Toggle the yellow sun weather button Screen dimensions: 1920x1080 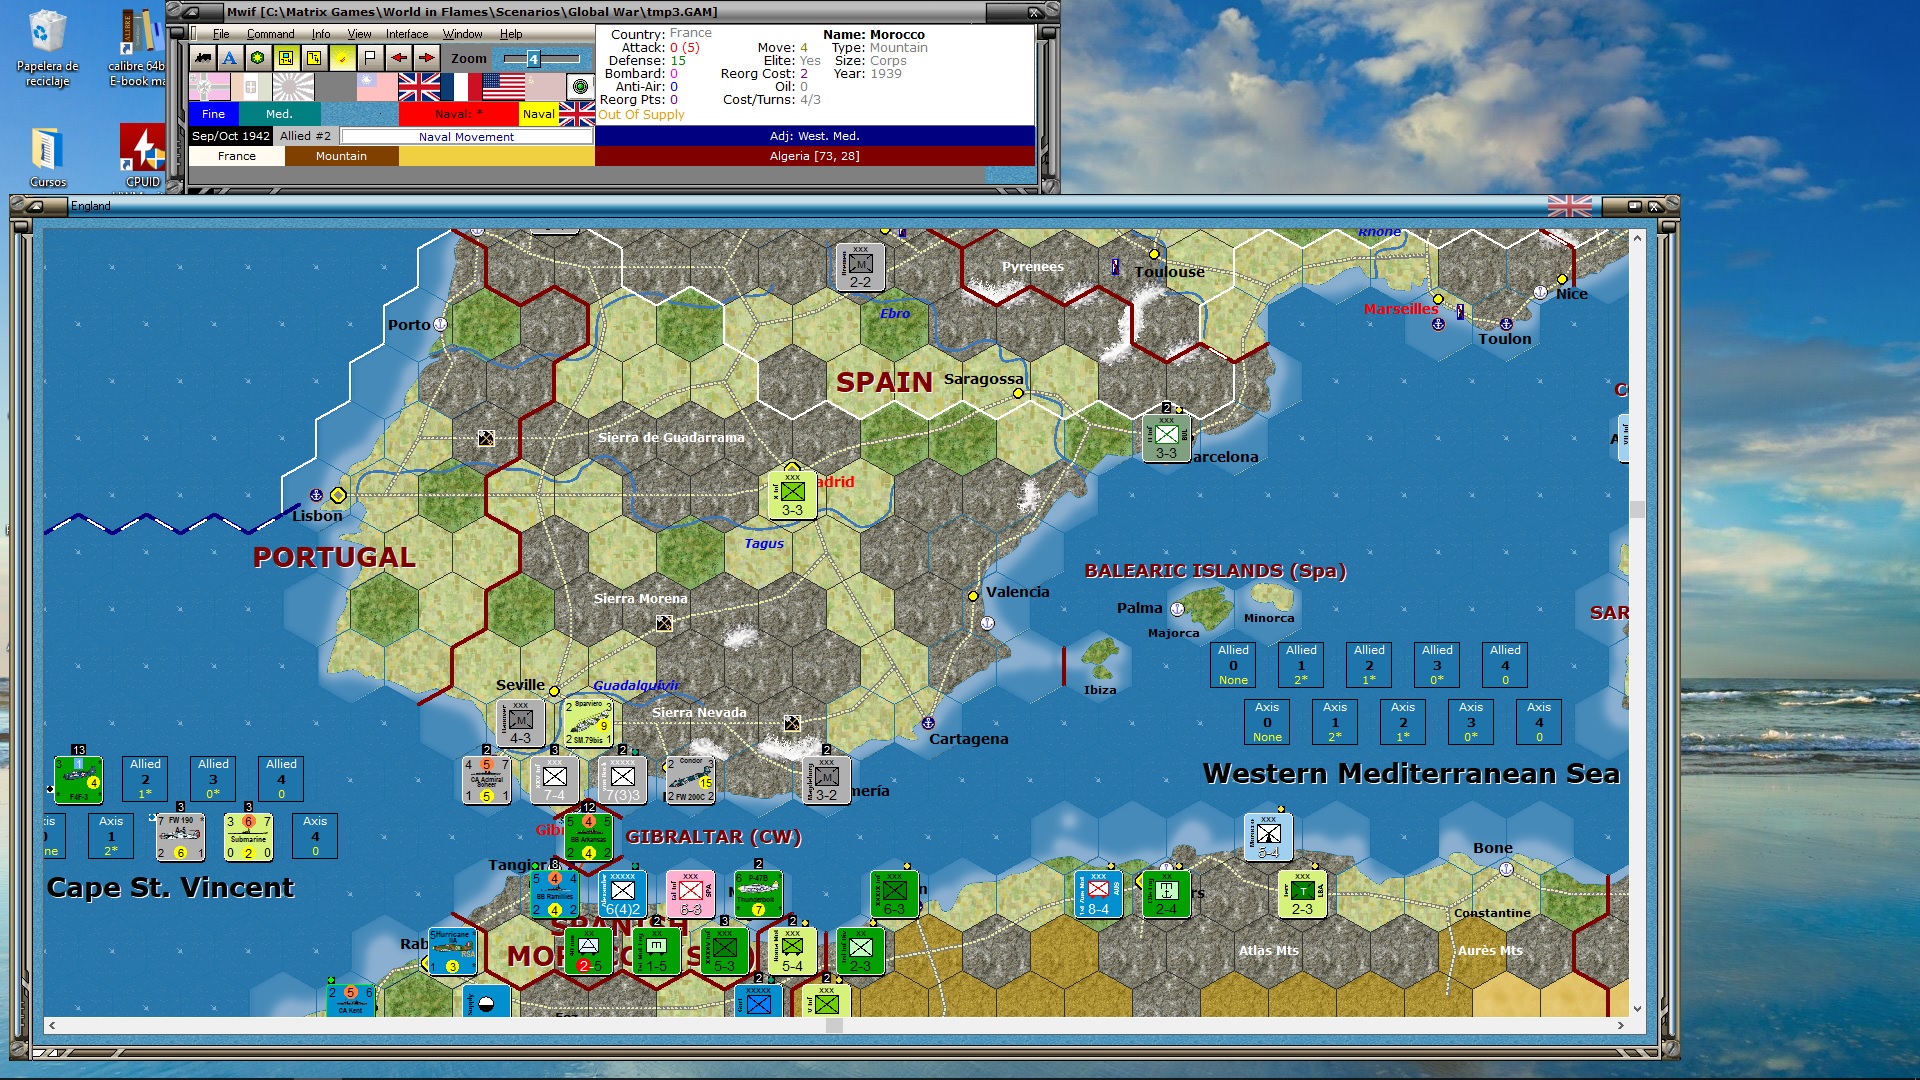coord(342,58)
